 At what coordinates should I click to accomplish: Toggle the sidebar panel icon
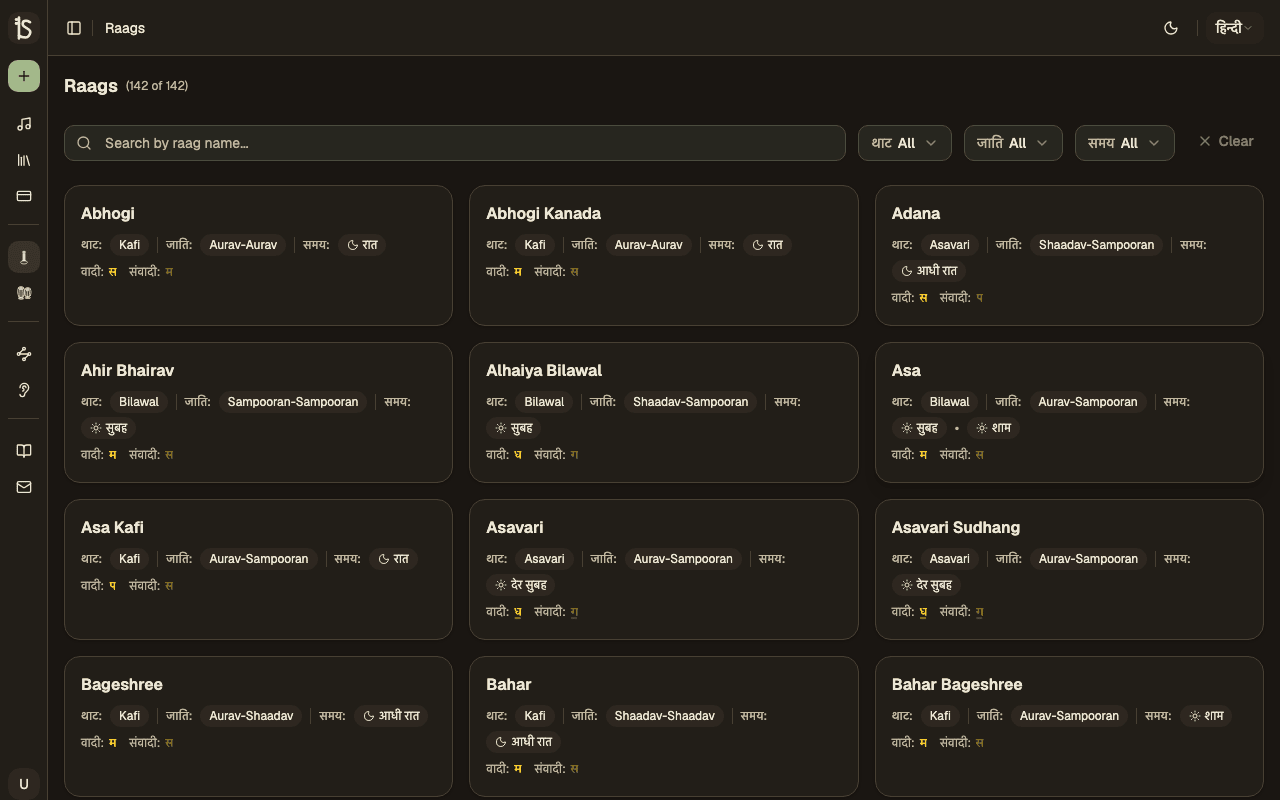coord(74,28)
